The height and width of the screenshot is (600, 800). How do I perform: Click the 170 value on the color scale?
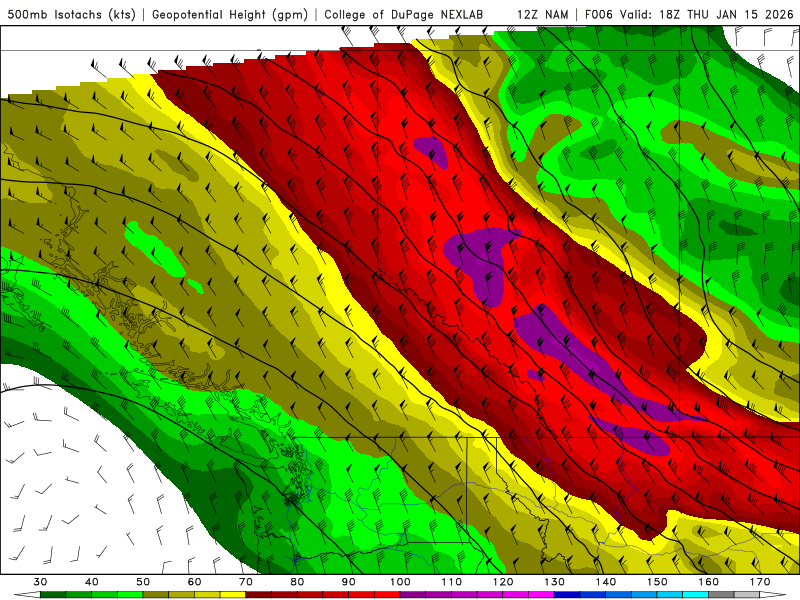pyautogui.click(x=760, y=582)
